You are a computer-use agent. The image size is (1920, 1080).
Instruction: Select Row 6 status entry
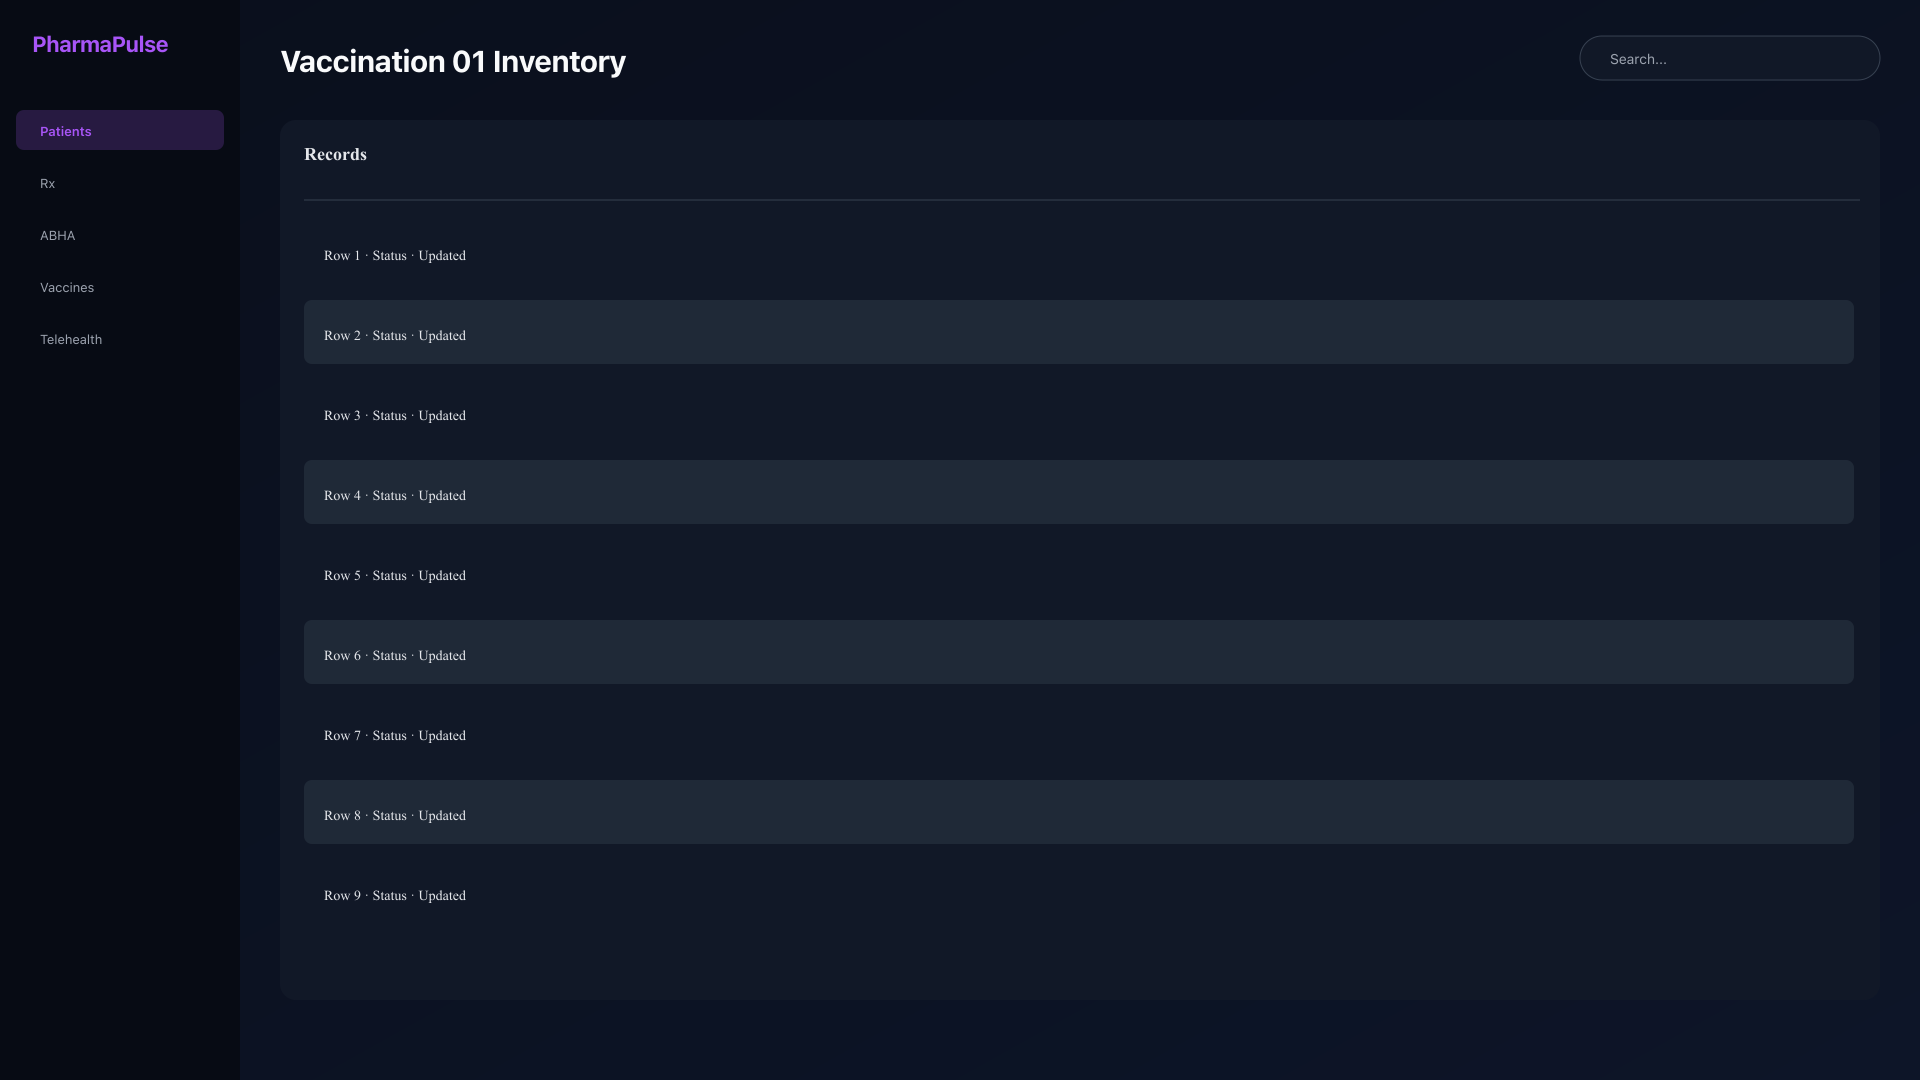coord(1078,652)
